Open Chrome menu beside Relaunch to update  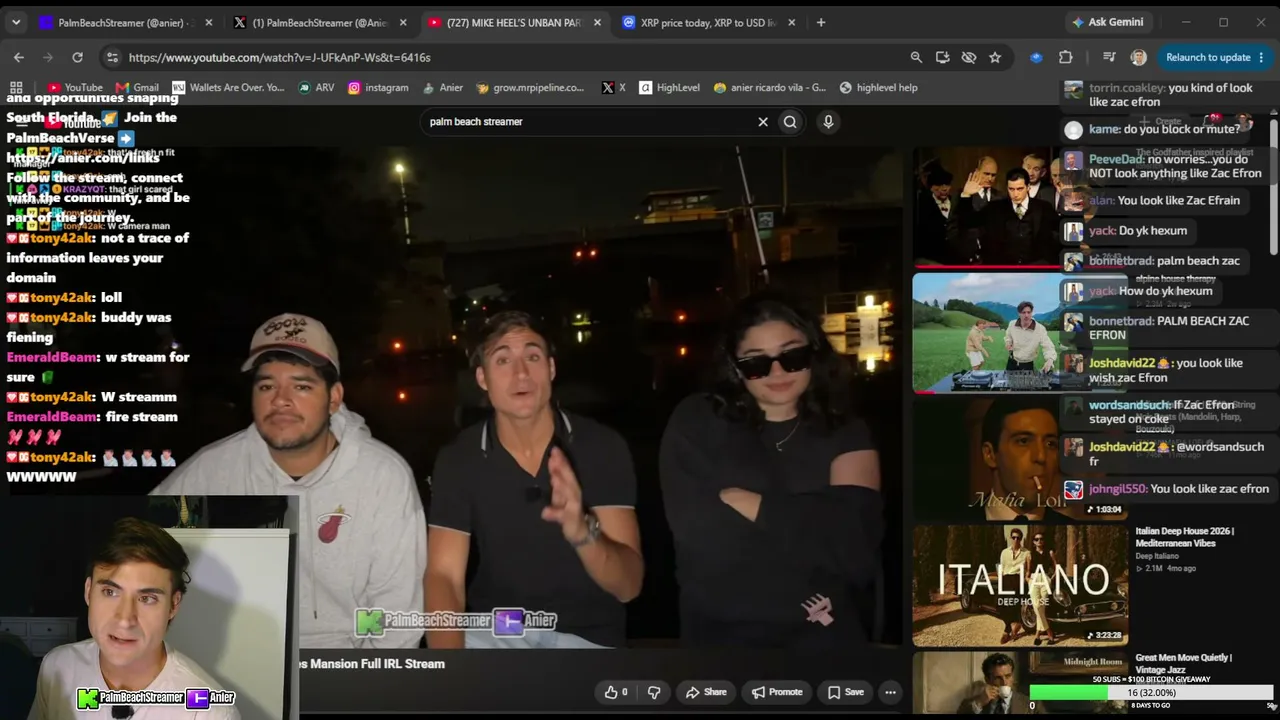1262,57
